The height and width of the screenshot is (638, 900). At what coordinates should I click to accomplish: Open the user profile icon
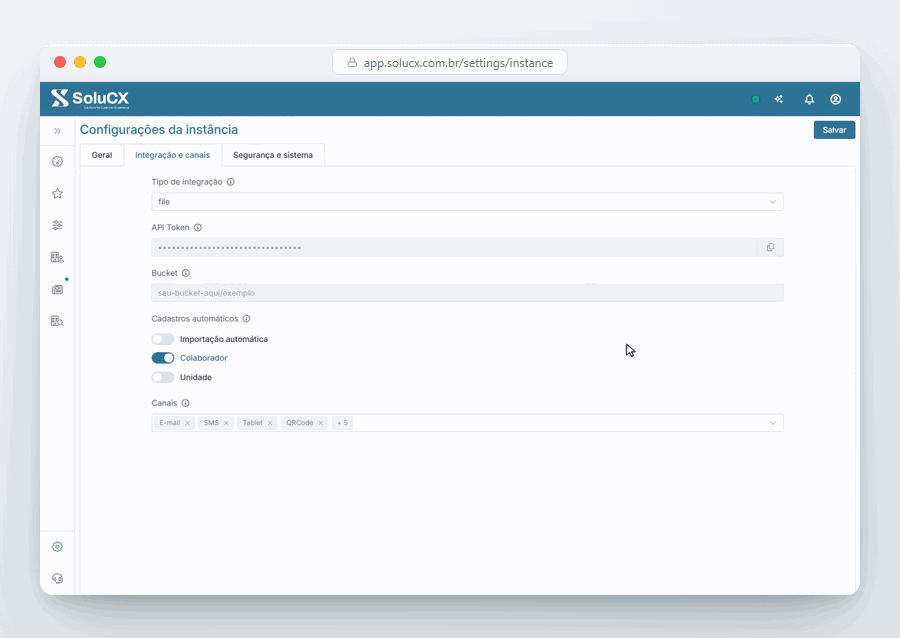836,99
